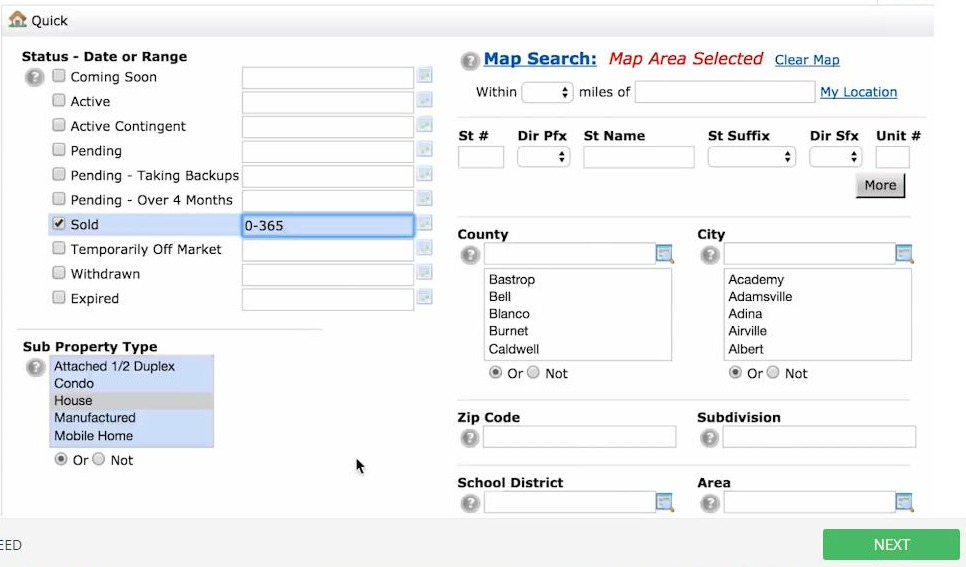Select Burnet in County list
The width and height of the screenshot is (966, 567).
577,331
